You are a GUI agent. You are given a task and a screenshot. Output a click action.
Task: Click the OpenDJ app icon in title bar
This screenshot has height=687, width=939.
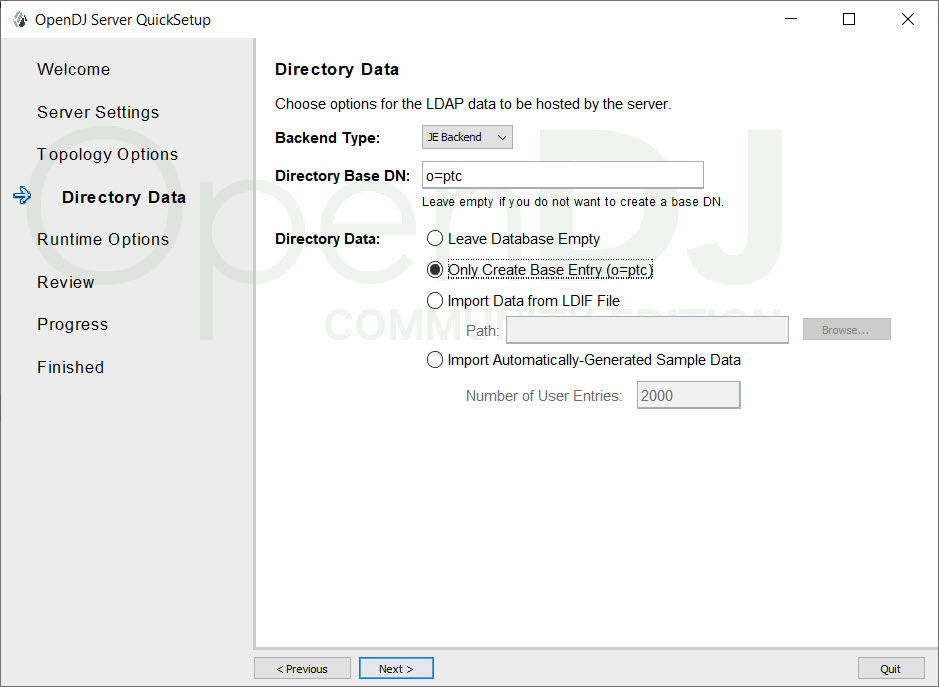click(20, 20)
